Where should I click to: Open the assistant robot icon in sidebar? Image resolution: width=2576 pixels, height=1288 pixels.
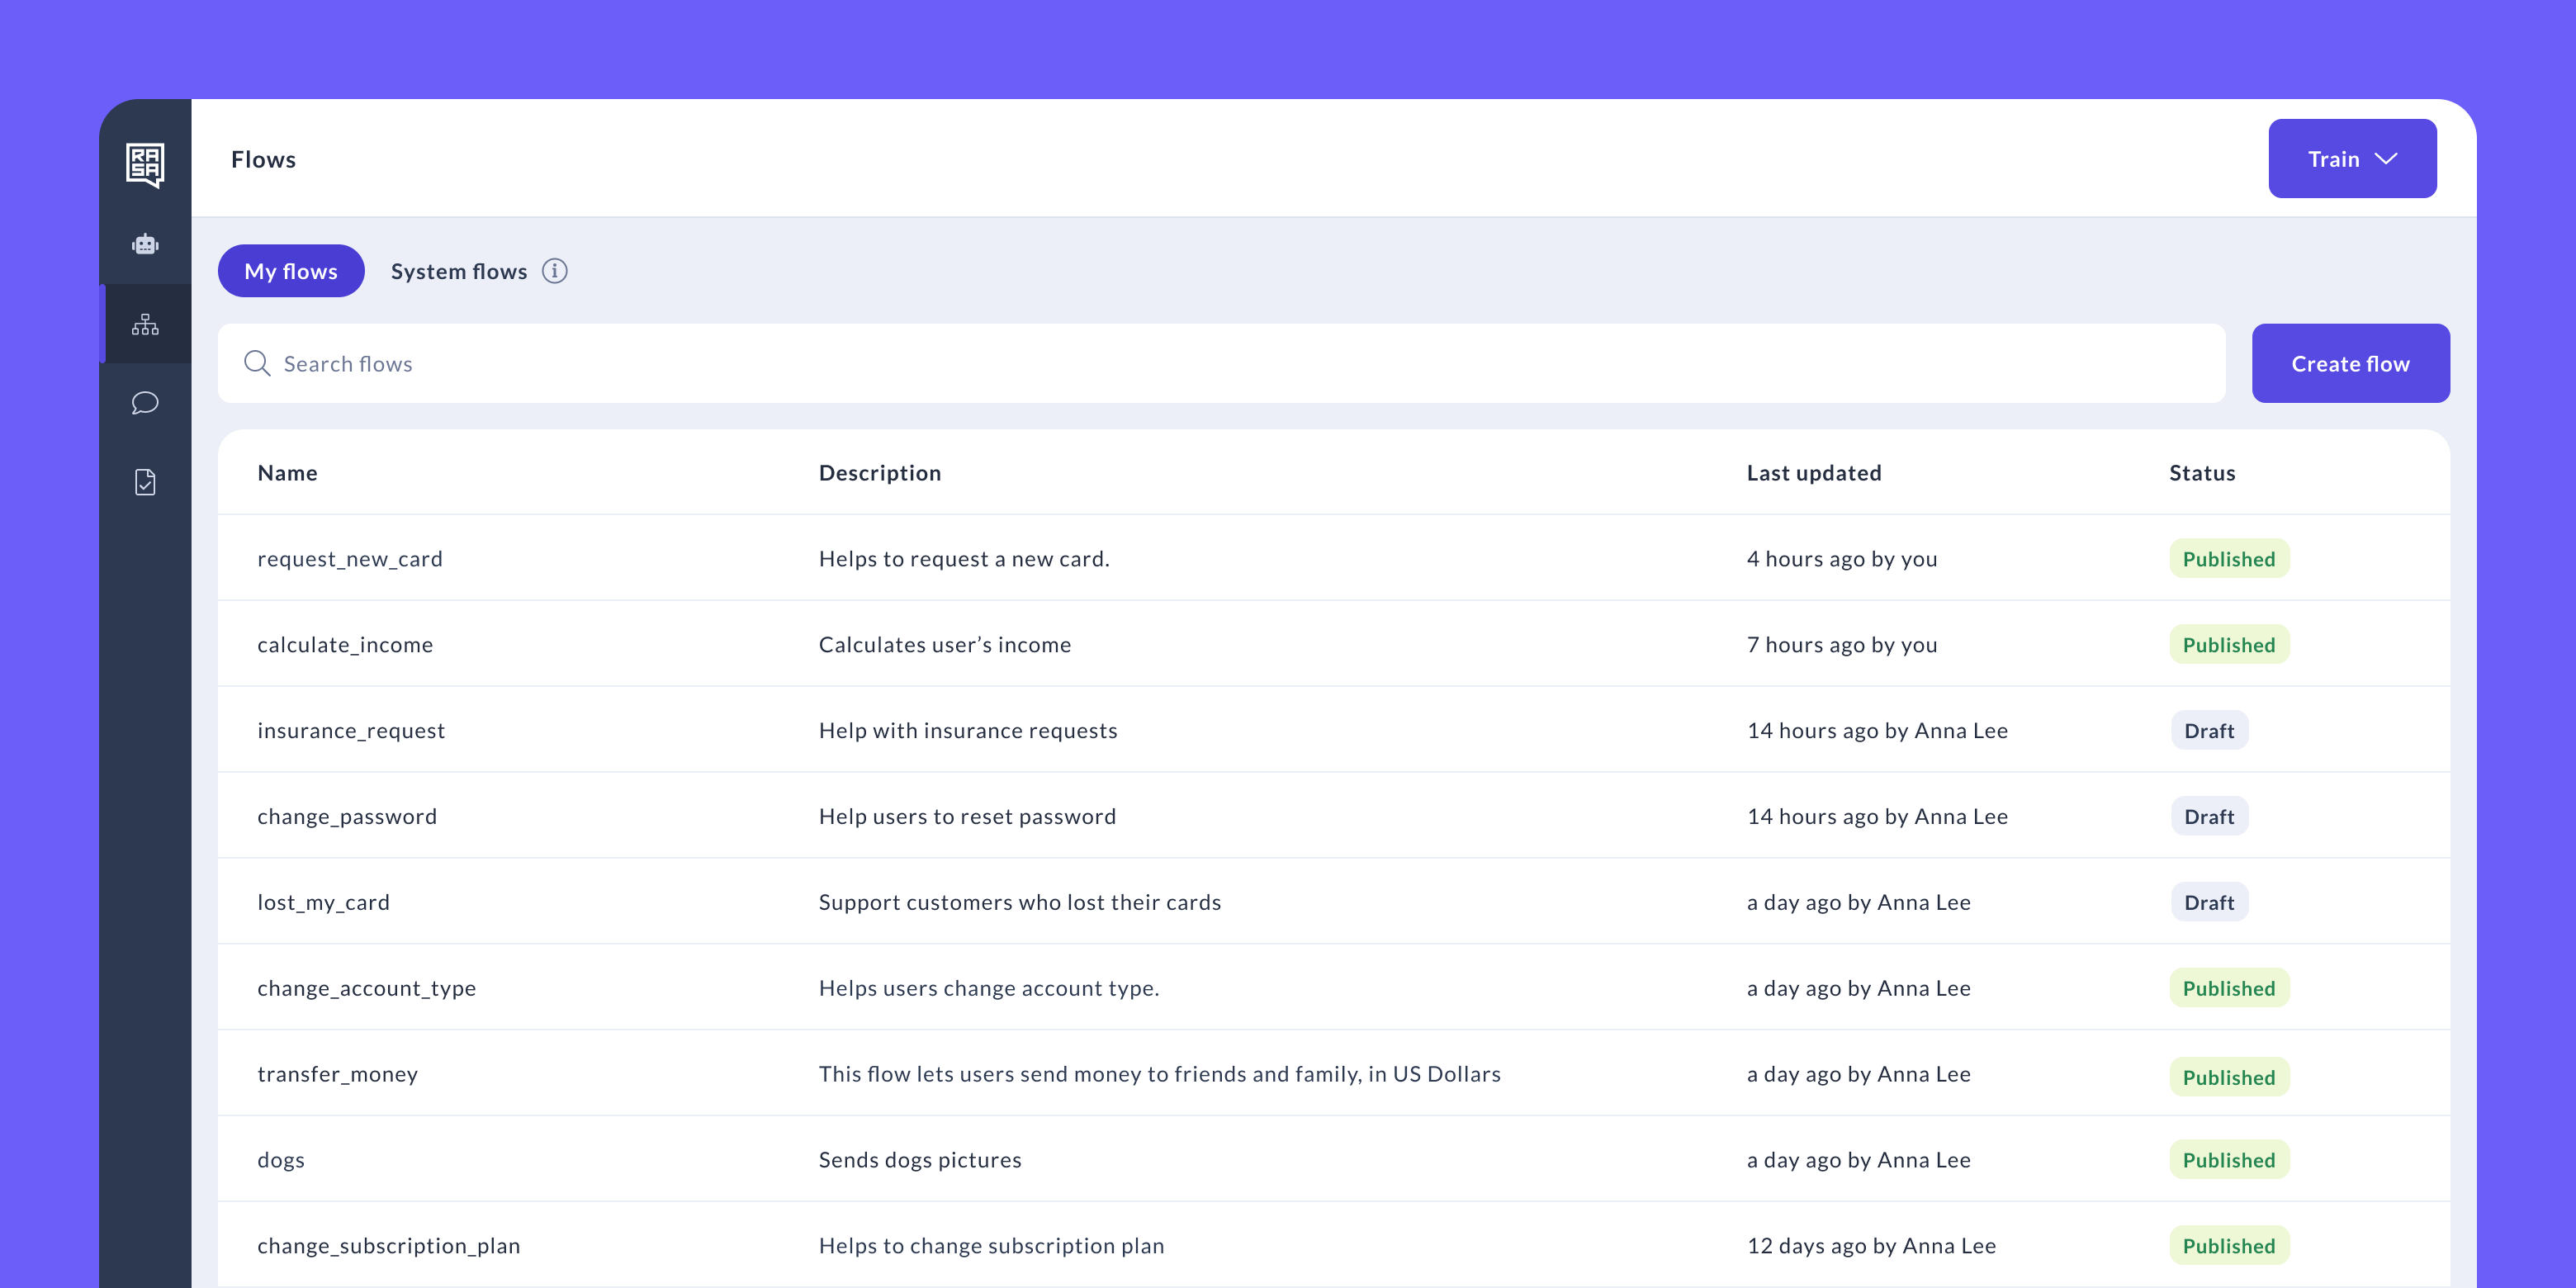[x=145, y=244]
